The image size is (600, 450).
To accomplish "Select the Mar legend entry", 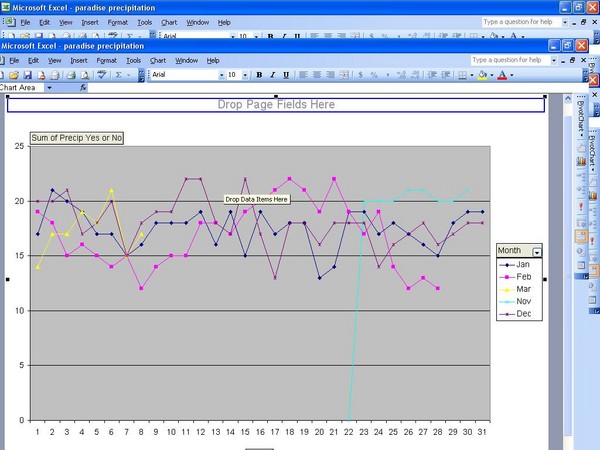I will click(515, 289).
